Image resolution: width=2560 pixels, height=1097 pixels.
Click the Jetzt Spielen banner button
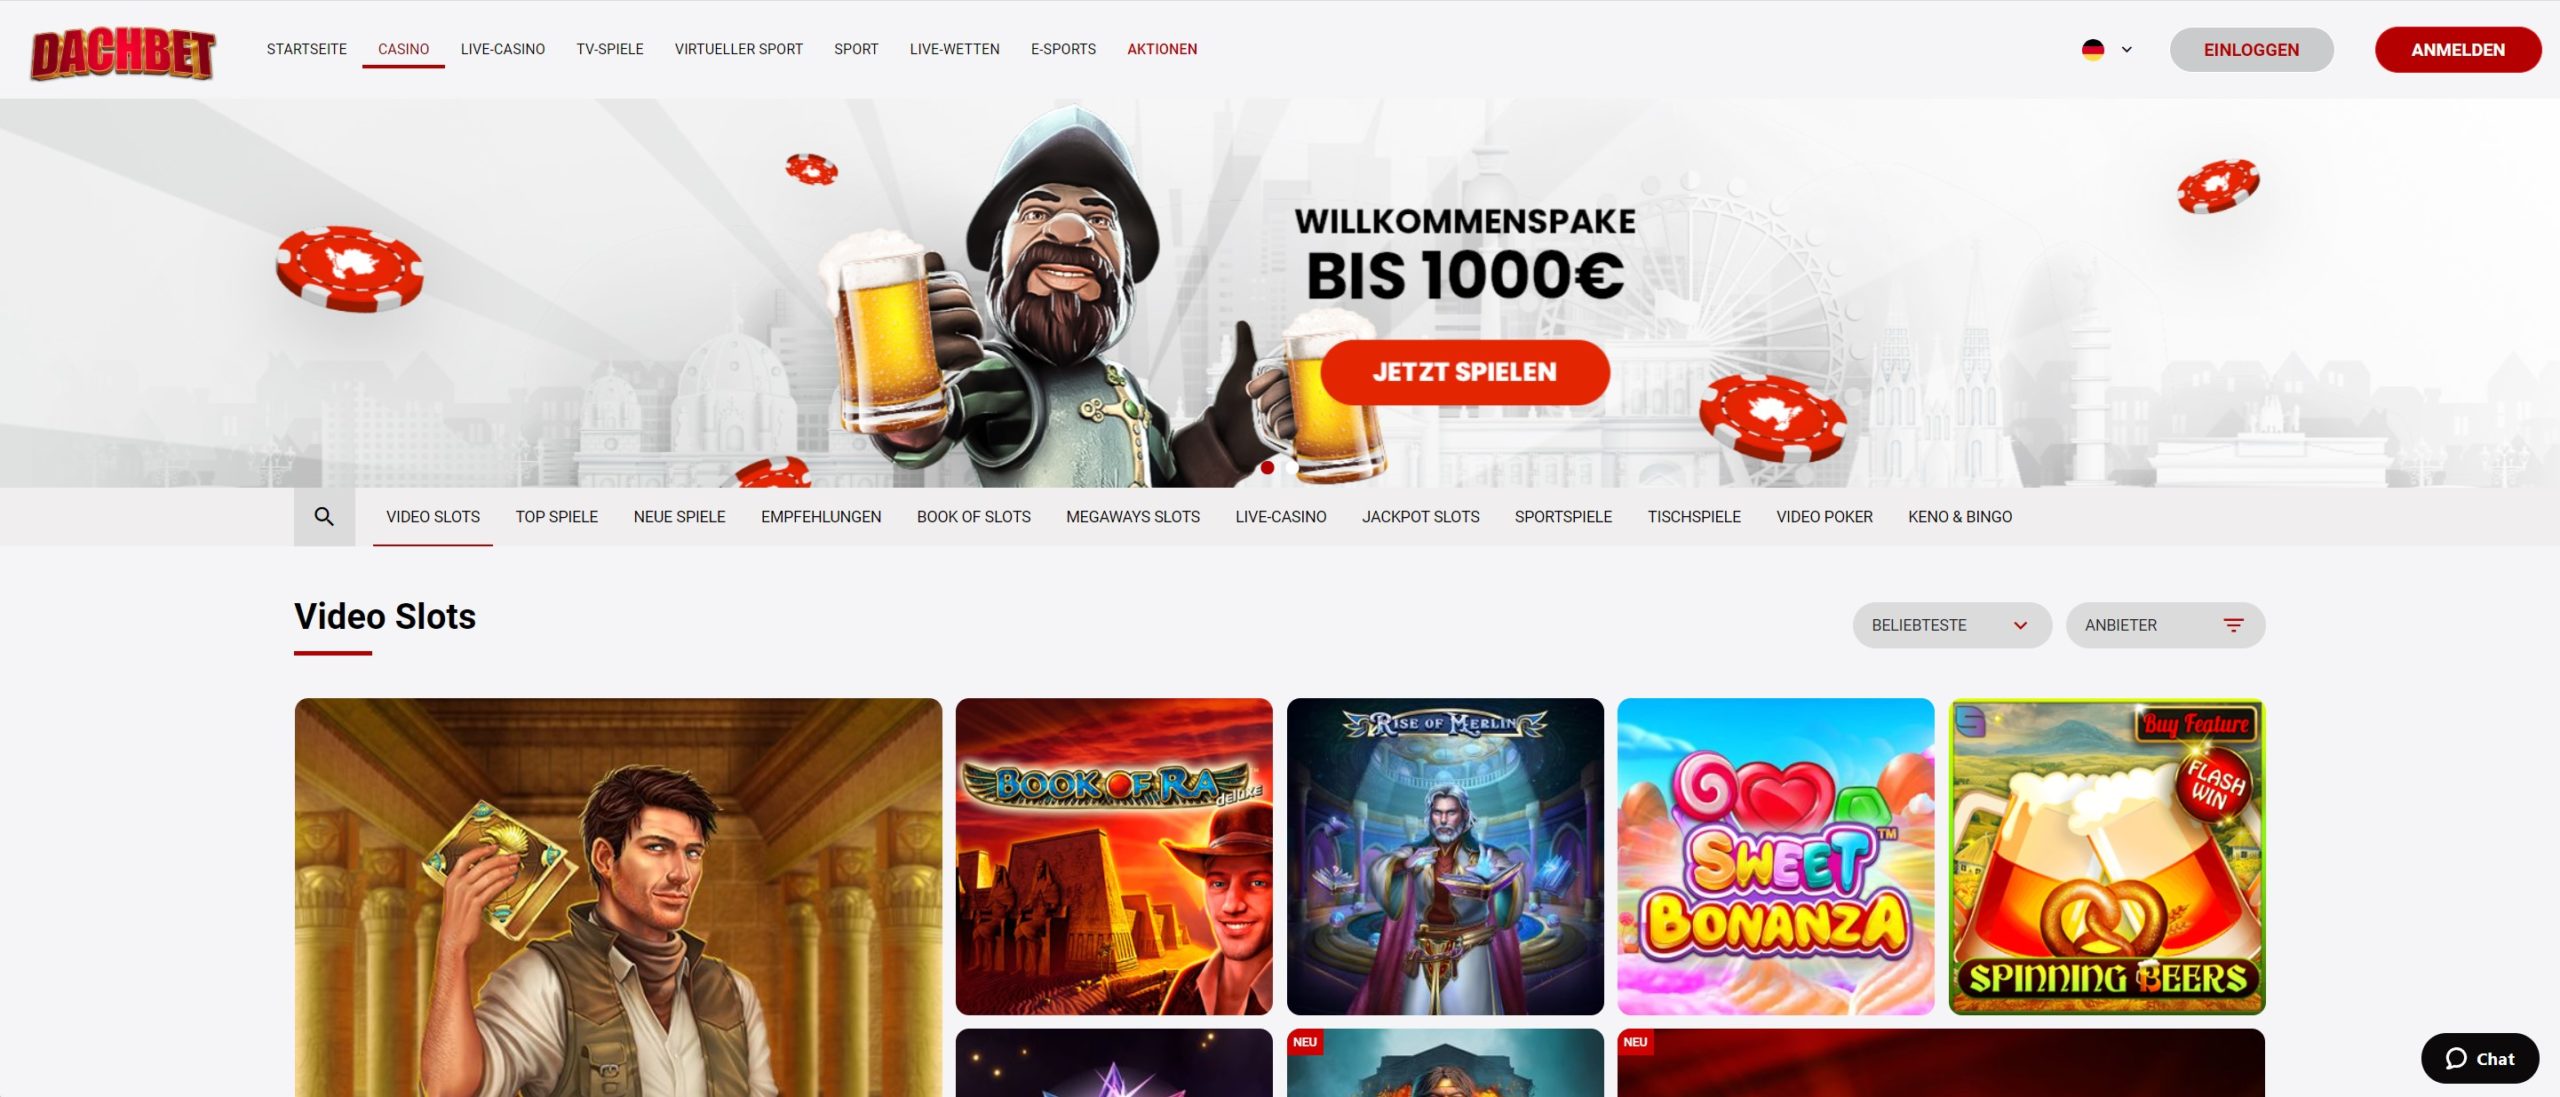pyautogui.click(x=1465, y=372)
